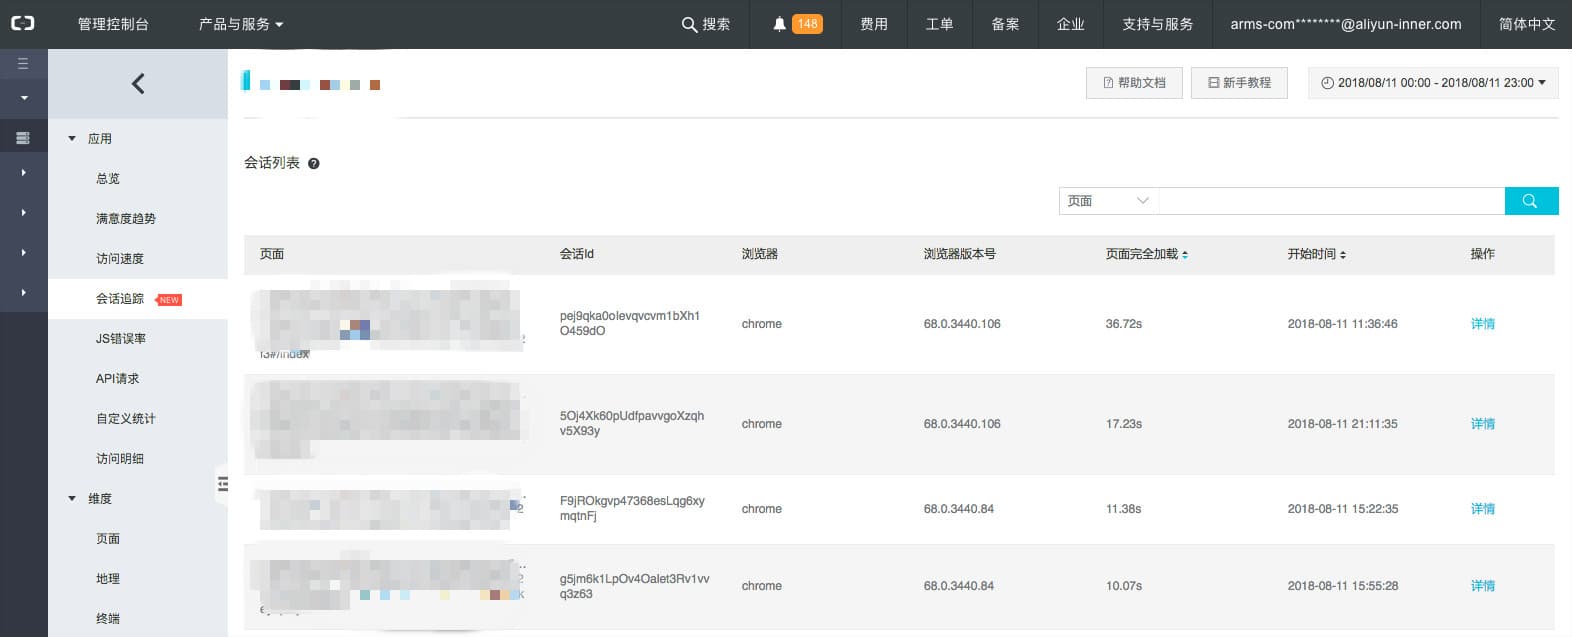The width and height of the screenshot is (1572, 637).
Task: Run search with the blue magnifier button
Action: click(x=1531, y=201)
